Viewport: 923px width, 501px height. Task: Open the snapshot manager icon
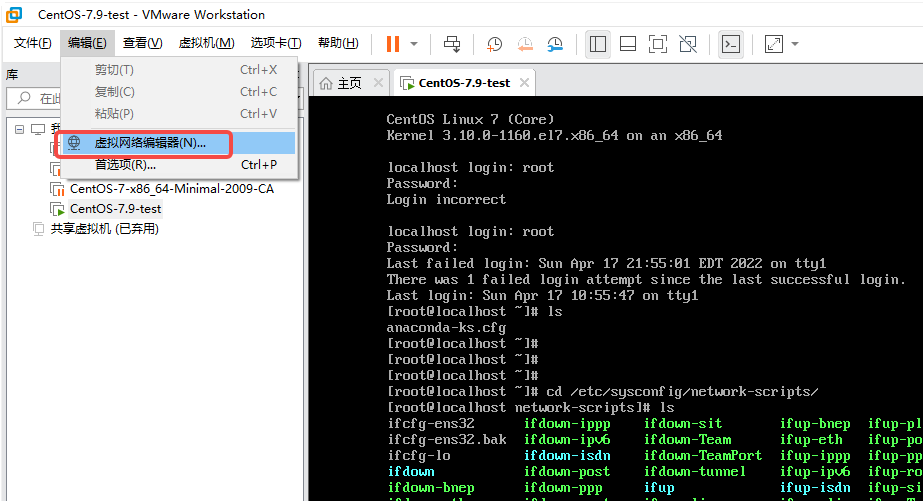tap(555, 44)
